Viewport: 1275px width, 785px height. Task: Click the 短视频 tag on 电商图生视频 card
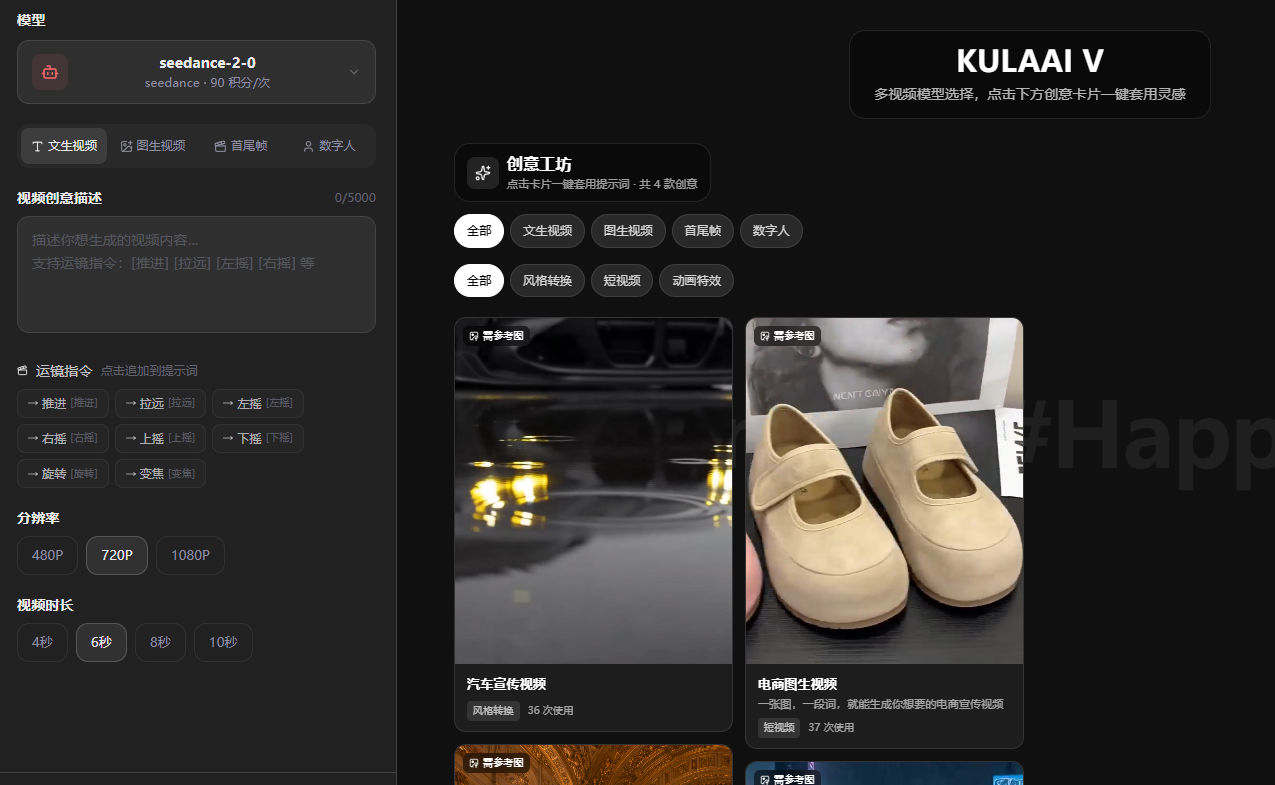click(x=779, y=728)
